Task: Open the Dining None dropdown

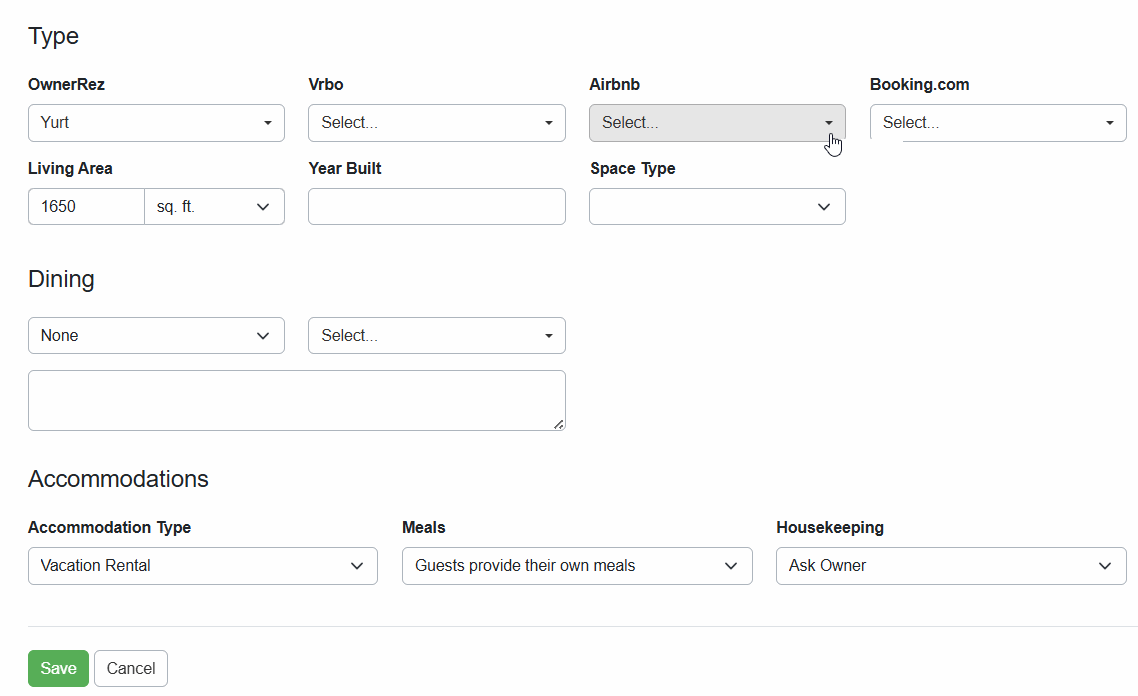Action: (156, 335)
